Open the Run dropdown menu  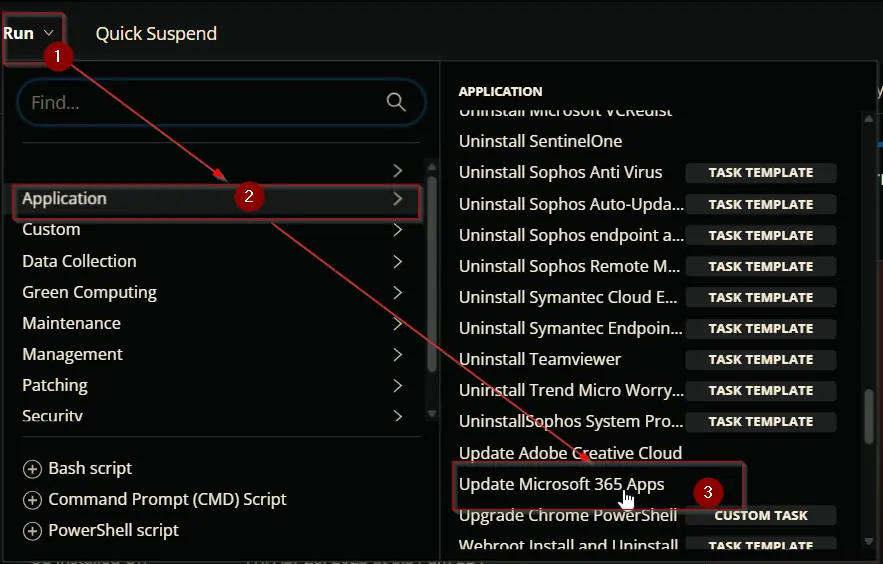tap(29, 34)
